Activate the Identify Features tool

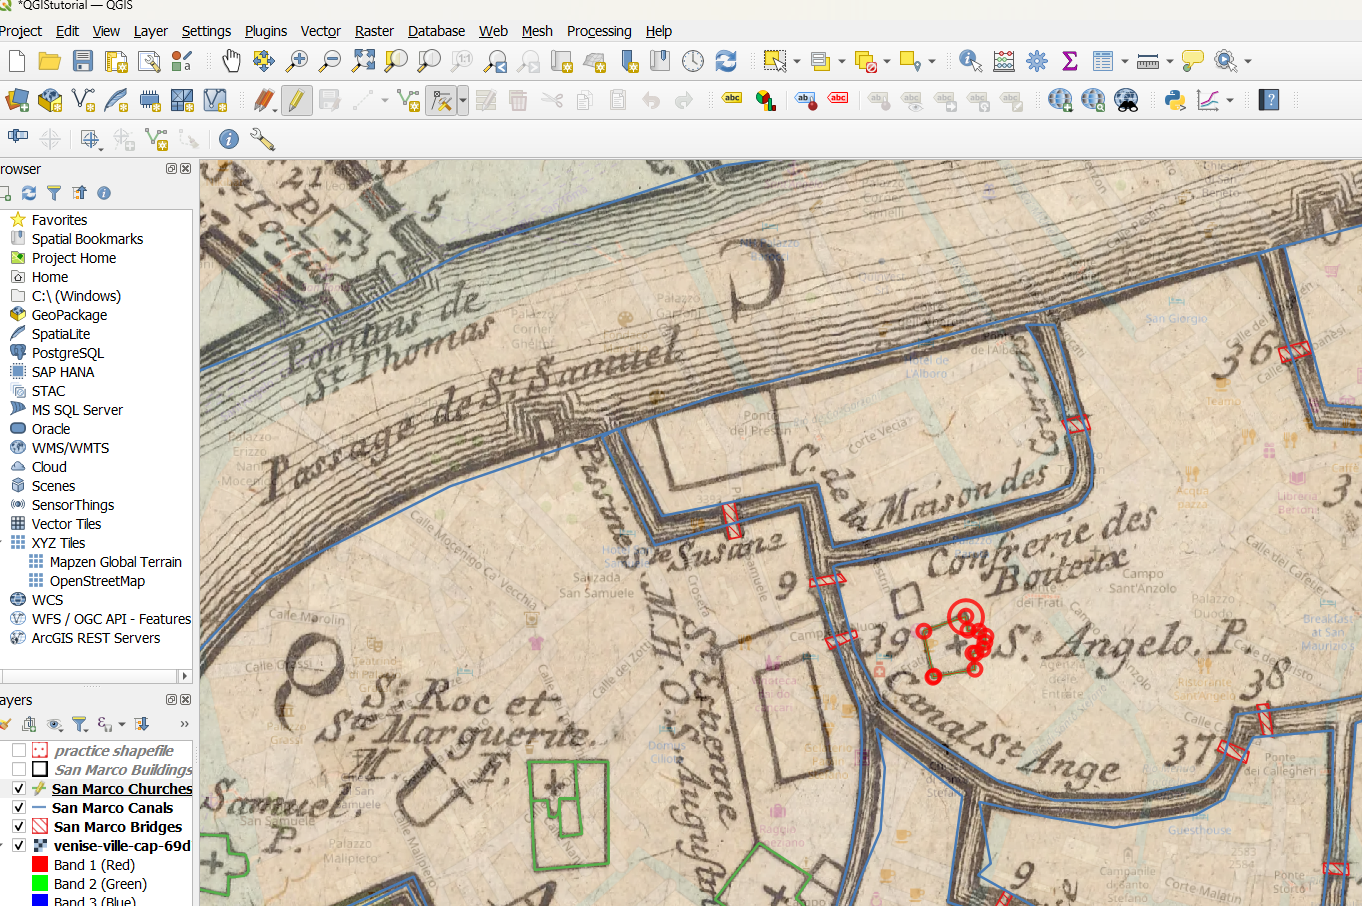coord(970,61)
